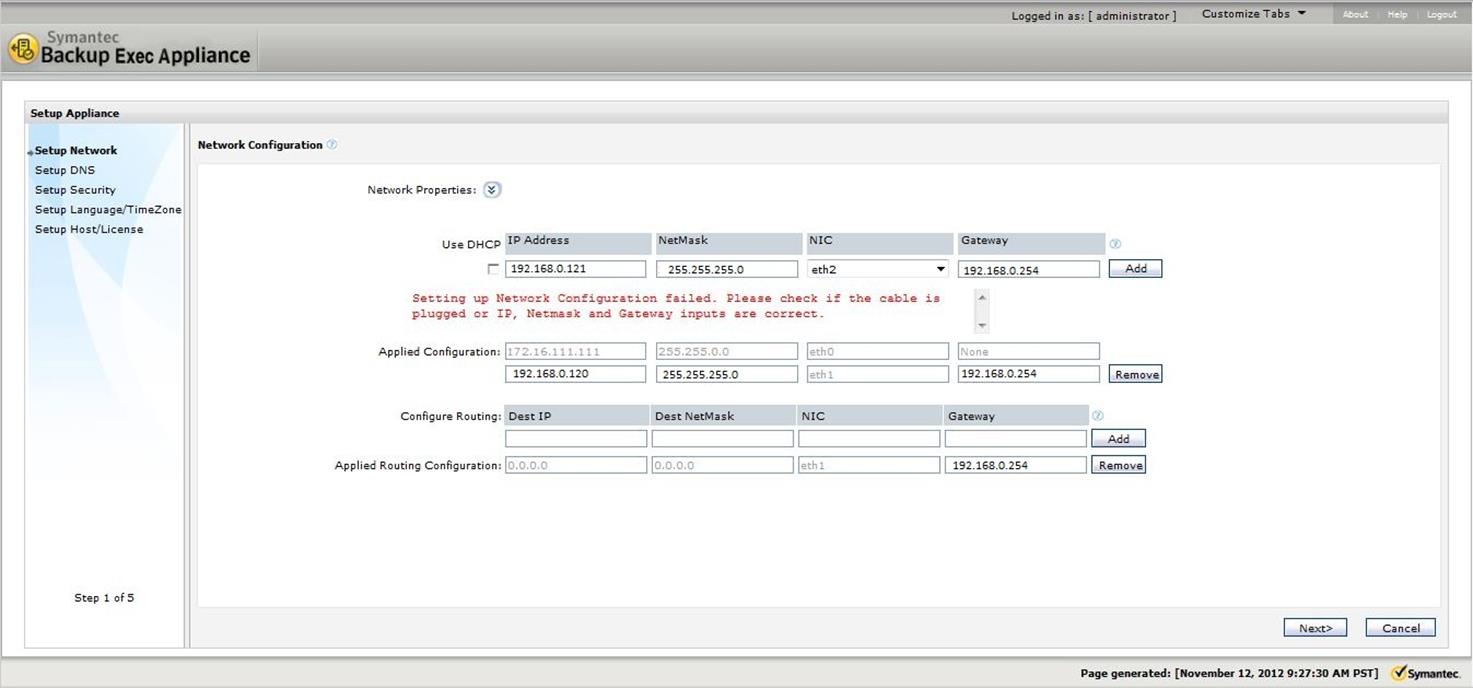Click the empty Dest NetMask field
1473x688 pixels.
pos(723,439)
